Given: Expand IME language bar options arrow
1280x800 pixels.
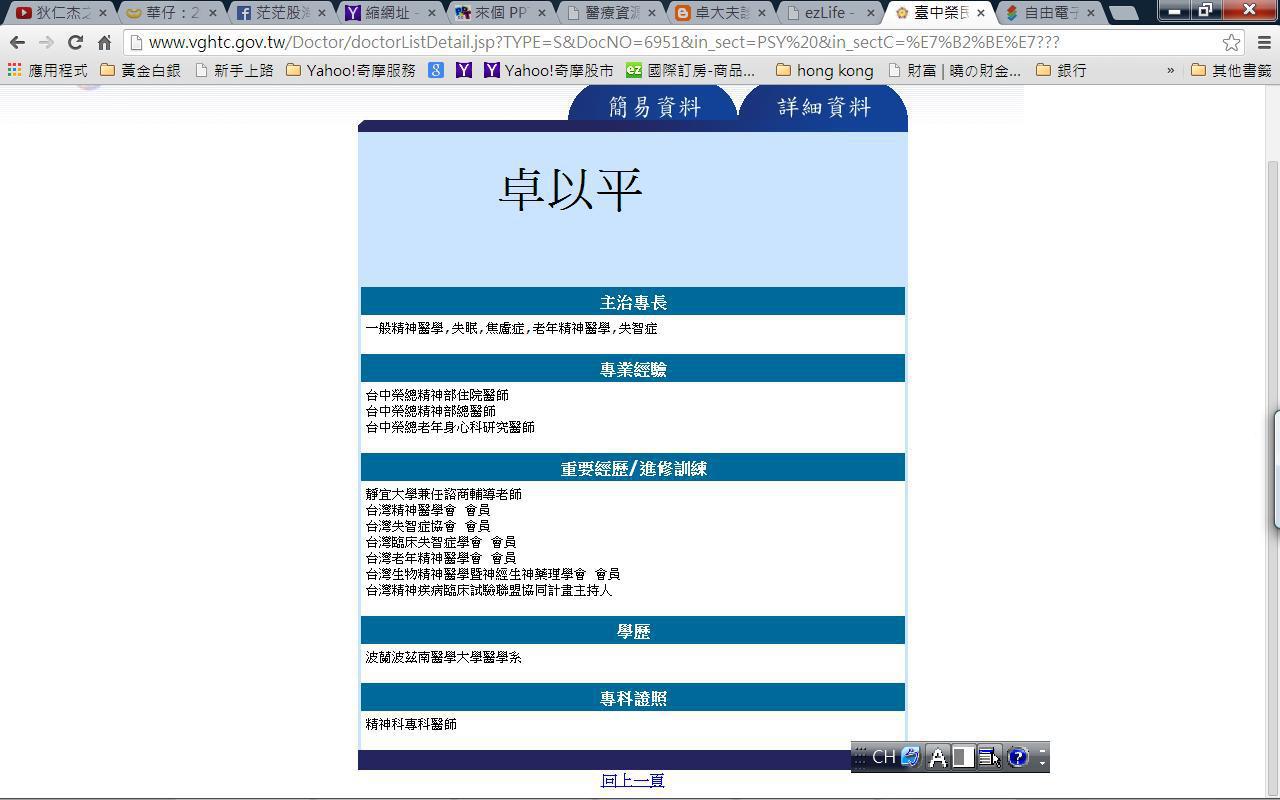Looking at the screenshot, I should [x=1042, y=763].
